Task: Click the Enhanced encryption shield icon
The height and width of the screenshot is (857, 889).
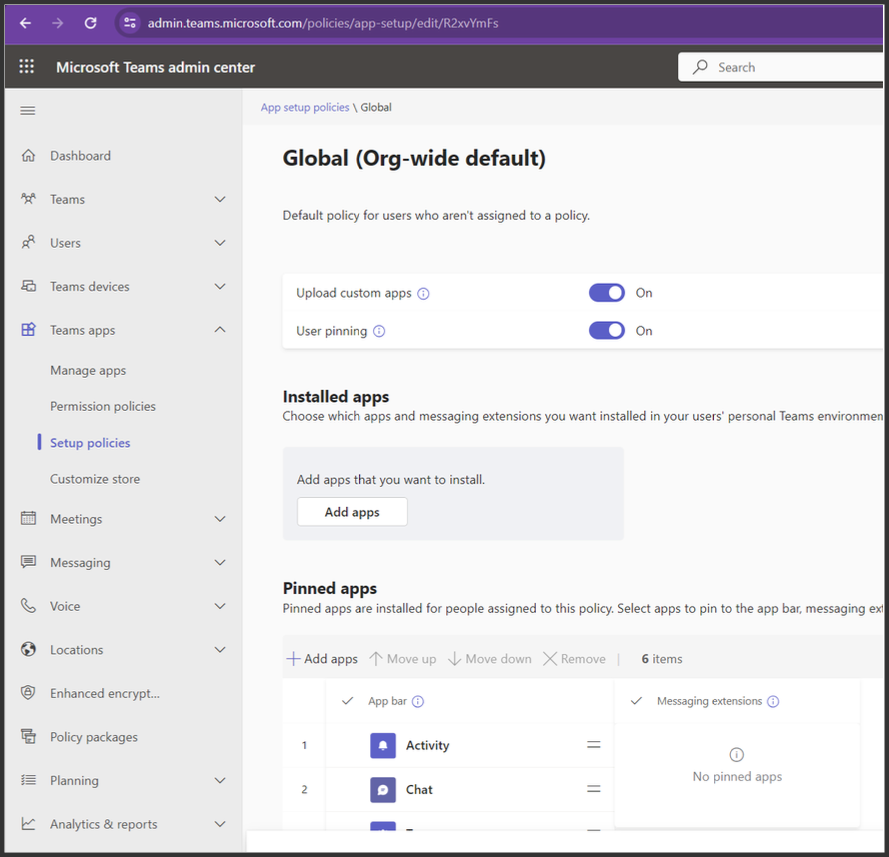Action: [x=28, y=693]
